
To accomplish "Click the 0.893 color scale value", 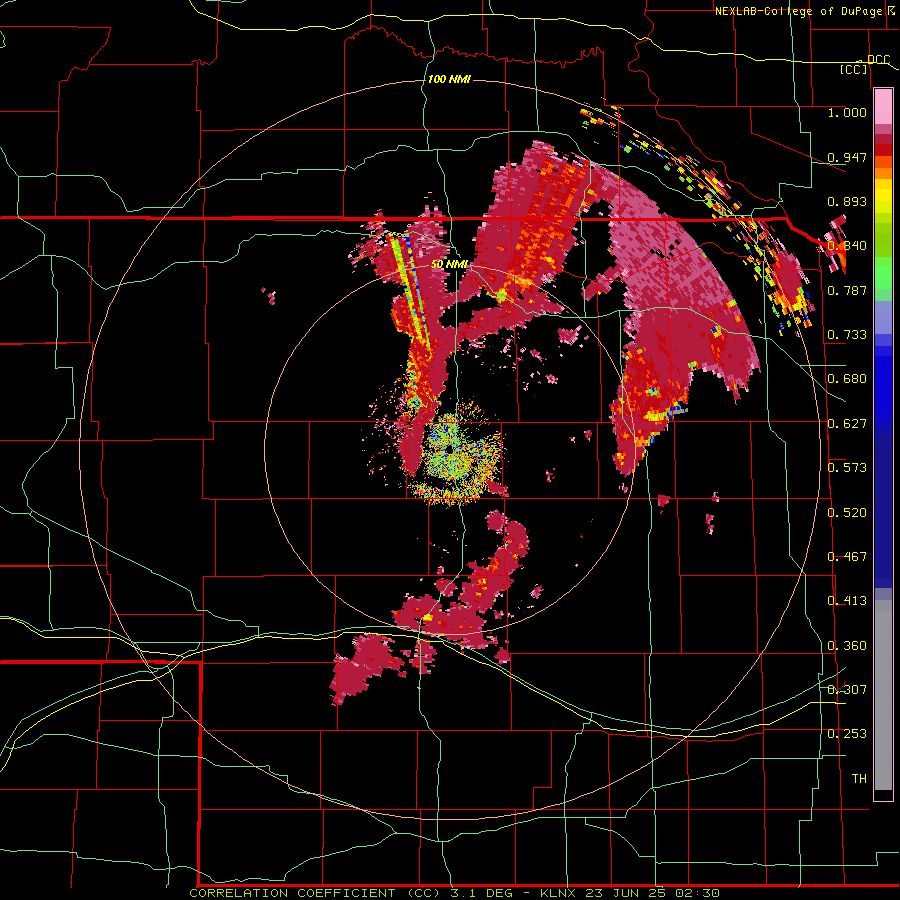I will [847, 201].
